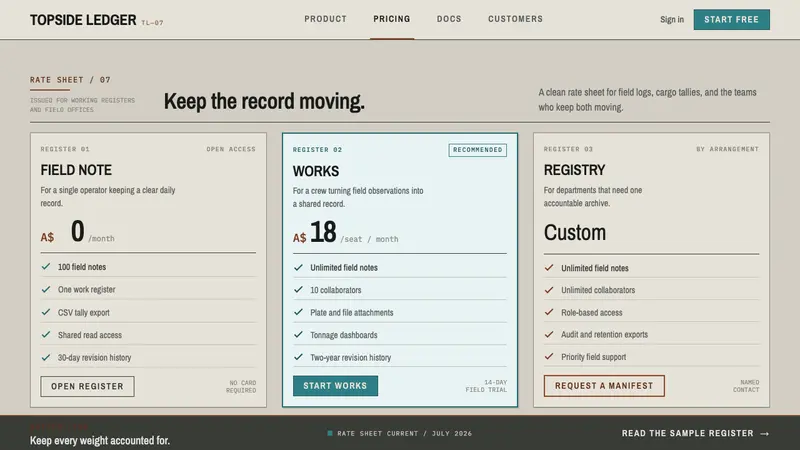The image size is (800, 450).
Task: Click the checkmark beside One work register
Action: click(x=46, y=289)
